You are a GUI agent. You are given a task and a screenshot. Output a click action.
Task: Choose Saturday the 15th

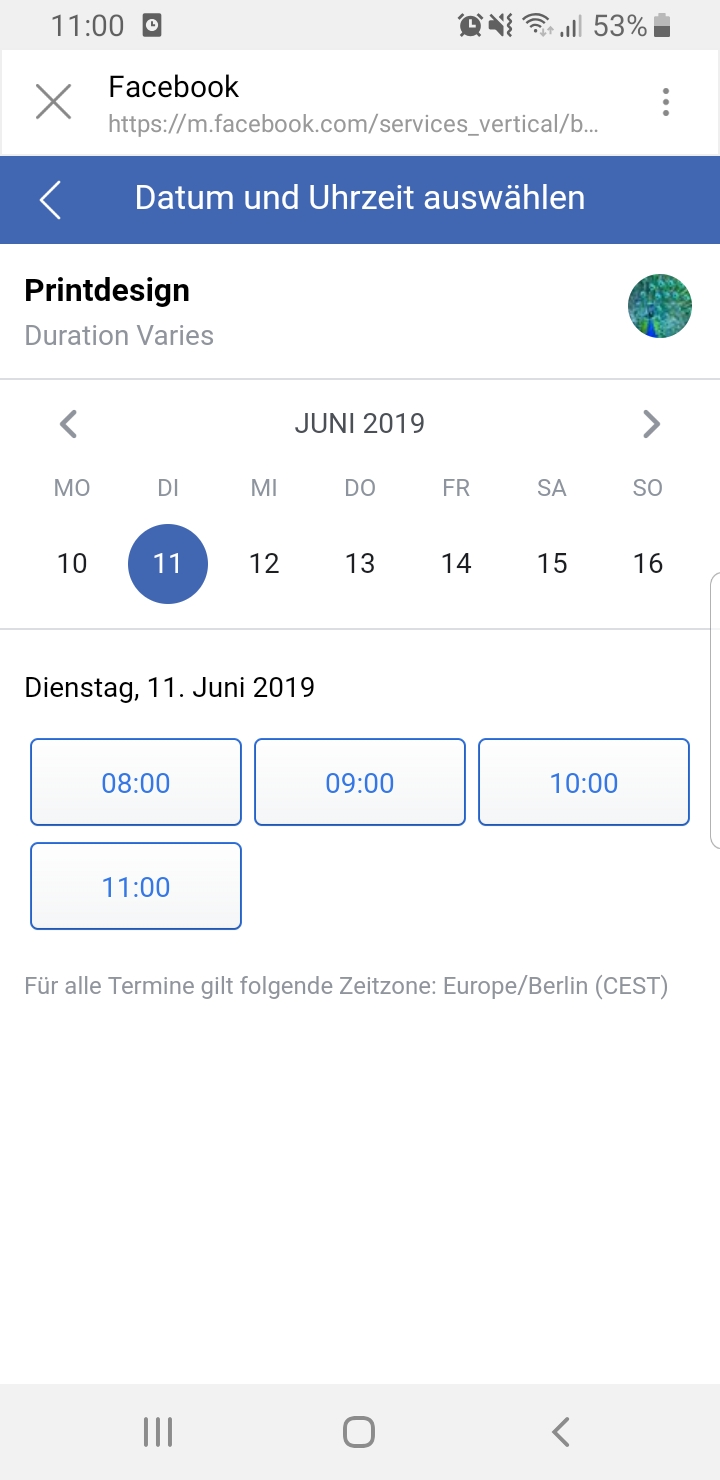point(552,564)
